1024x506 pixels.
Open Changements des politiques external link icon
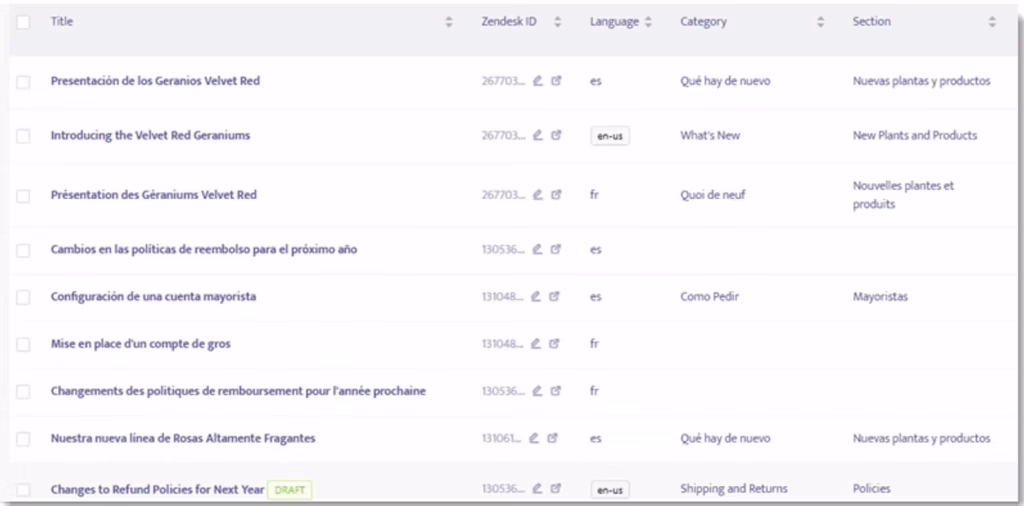coord(556,391)
